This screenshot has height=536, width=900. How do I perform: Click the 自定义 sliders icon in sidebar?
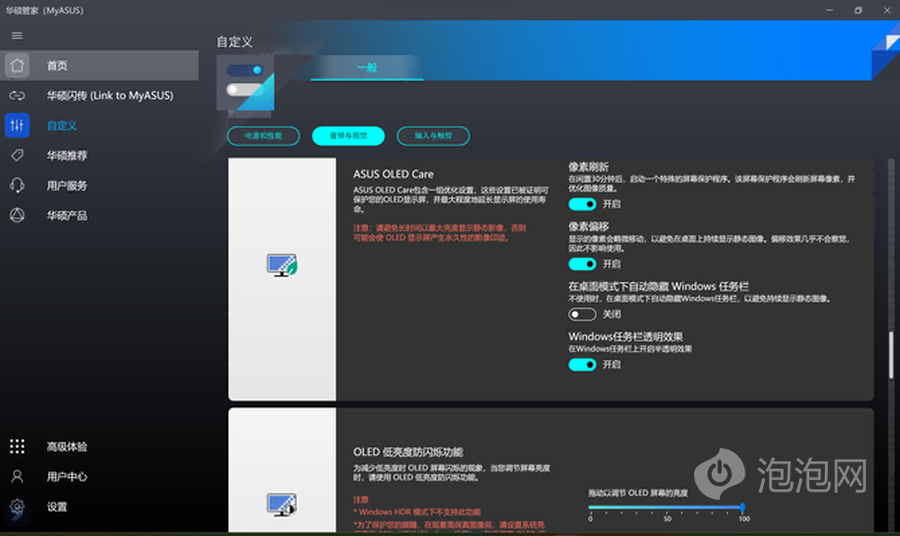click(17, 125)
